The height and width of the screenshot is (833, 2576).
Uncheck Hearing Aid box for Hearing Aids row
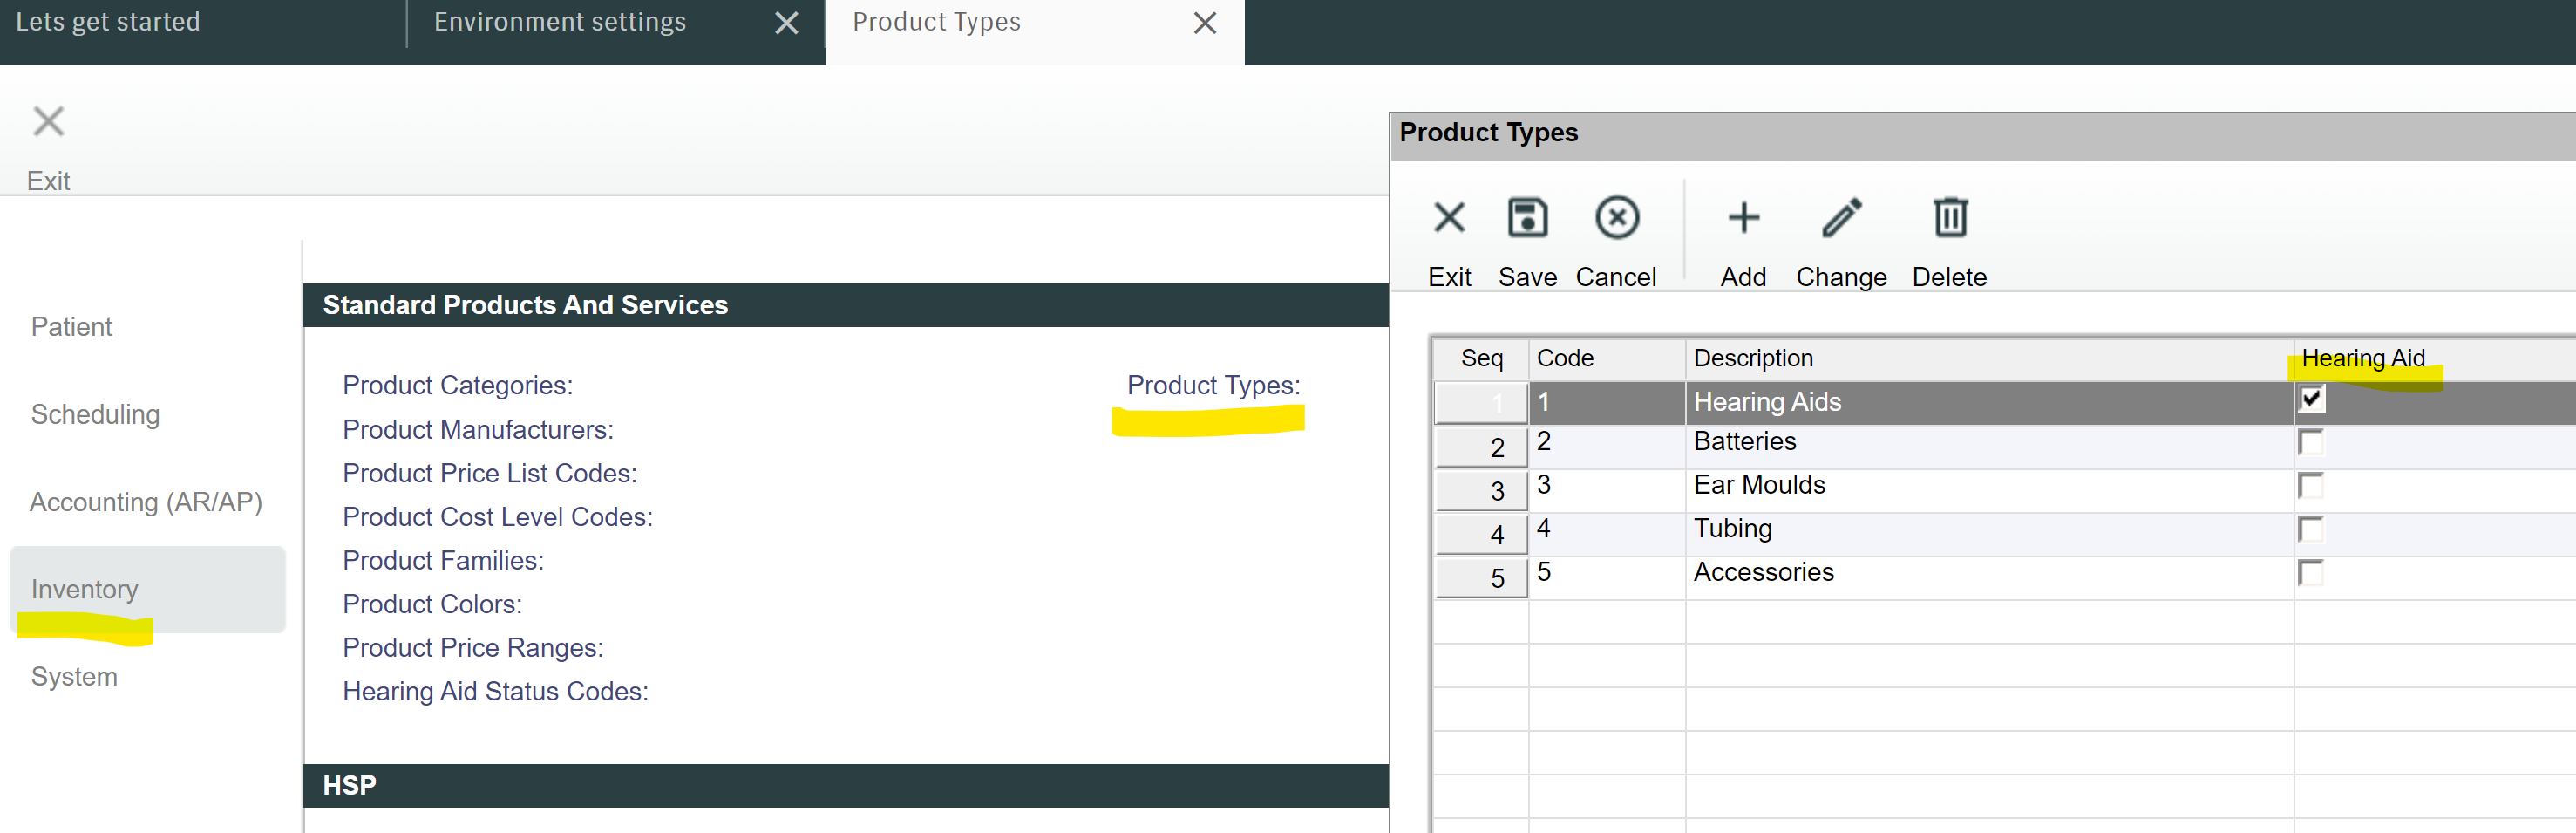pyautogui.click(x=2310, y=399)
